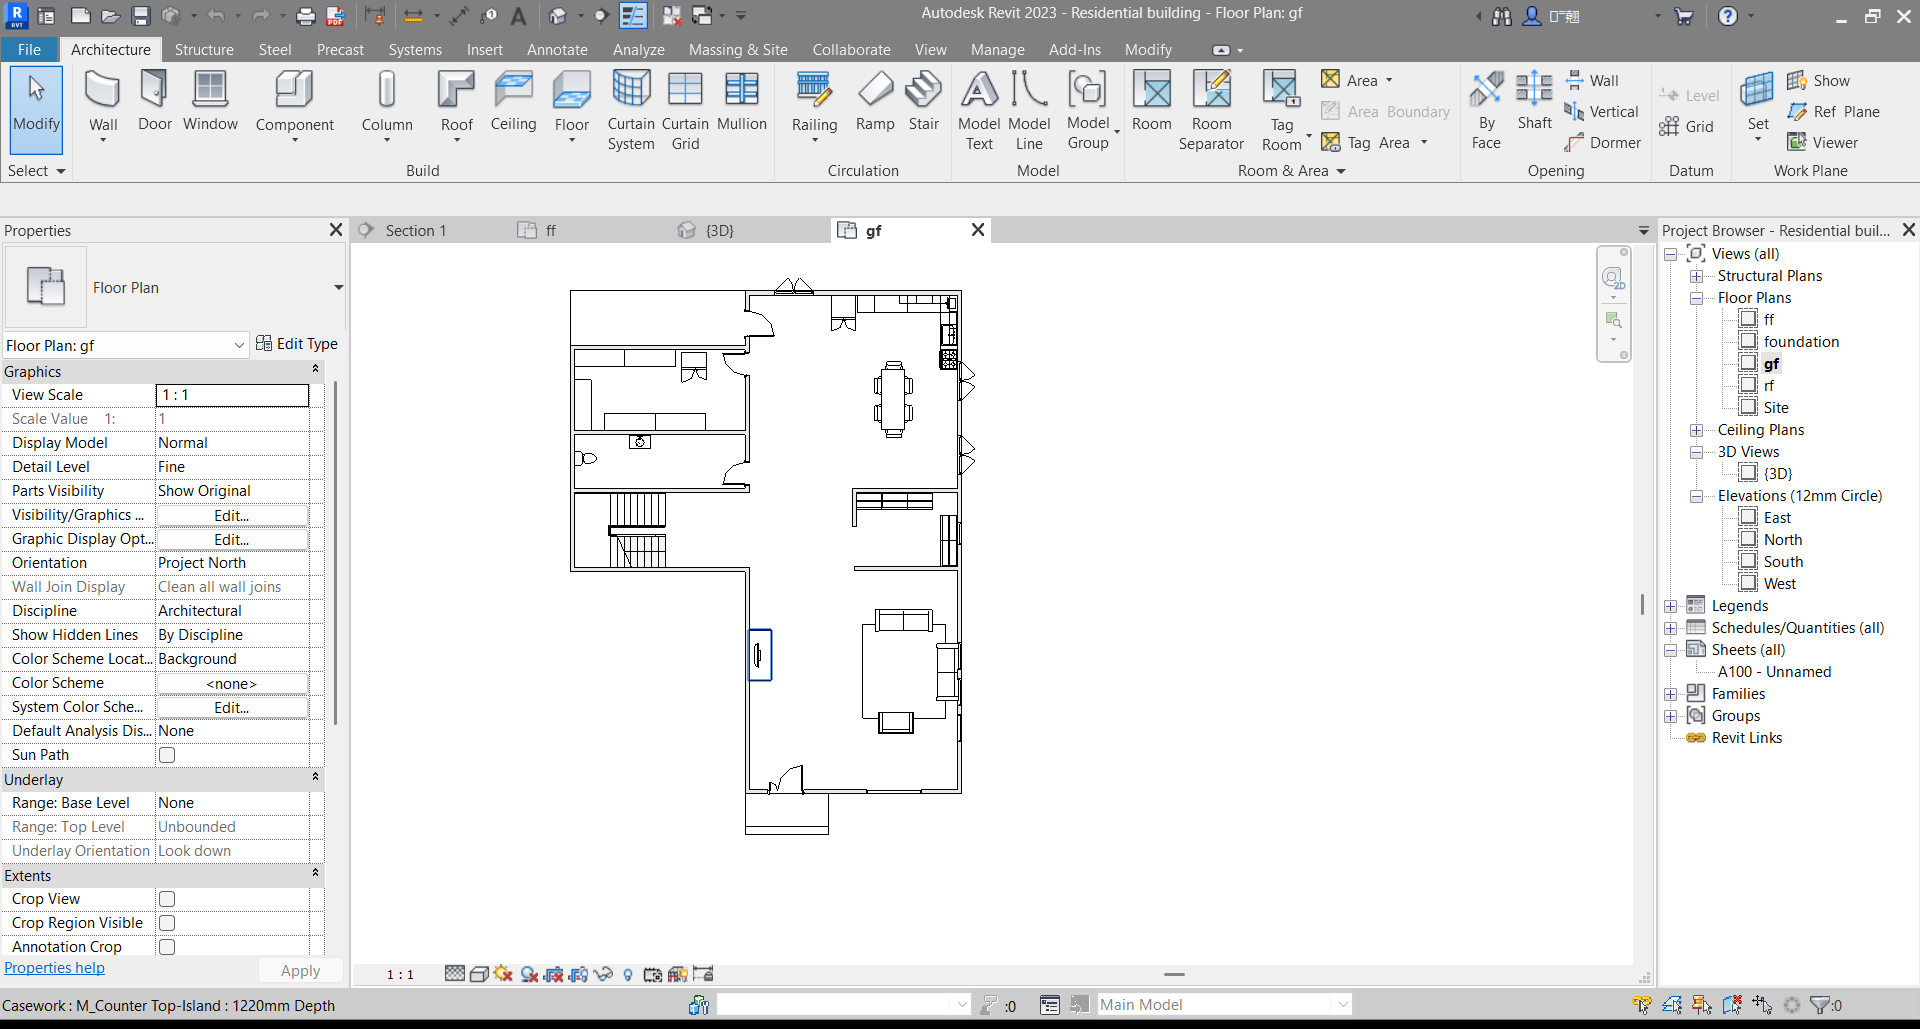Click Edit for Visibility/Graphics overrides
The width and height of the screenshot is (1920, 1029).
coord(232,515)
